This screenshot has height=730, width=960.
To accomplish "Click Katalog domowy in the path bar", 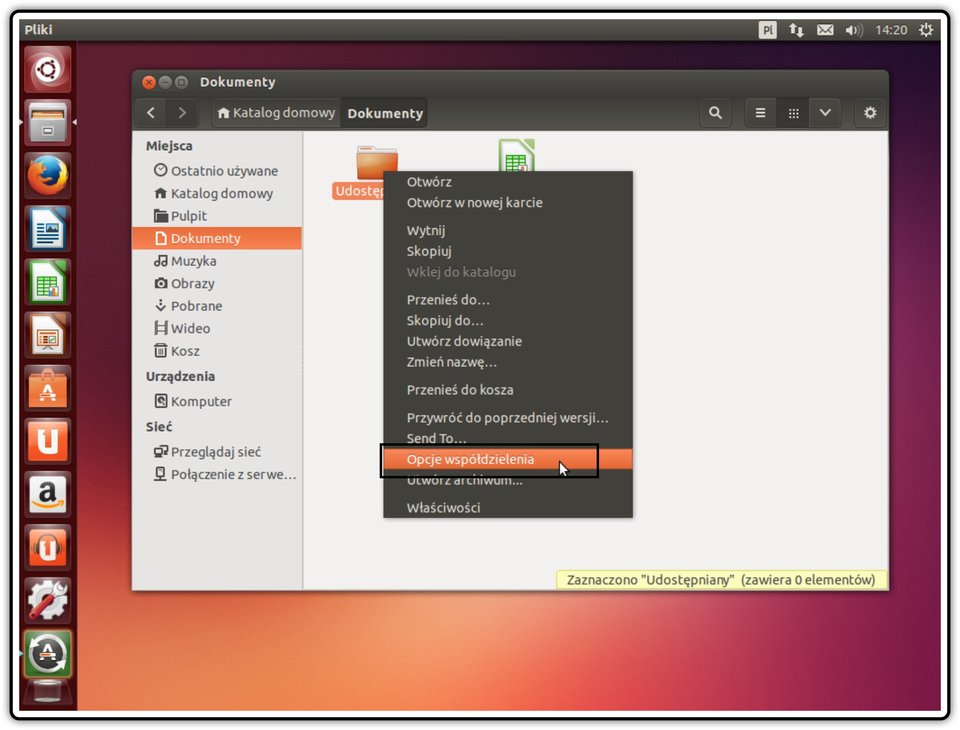I will pyautogui.click(x=277, y=113).
